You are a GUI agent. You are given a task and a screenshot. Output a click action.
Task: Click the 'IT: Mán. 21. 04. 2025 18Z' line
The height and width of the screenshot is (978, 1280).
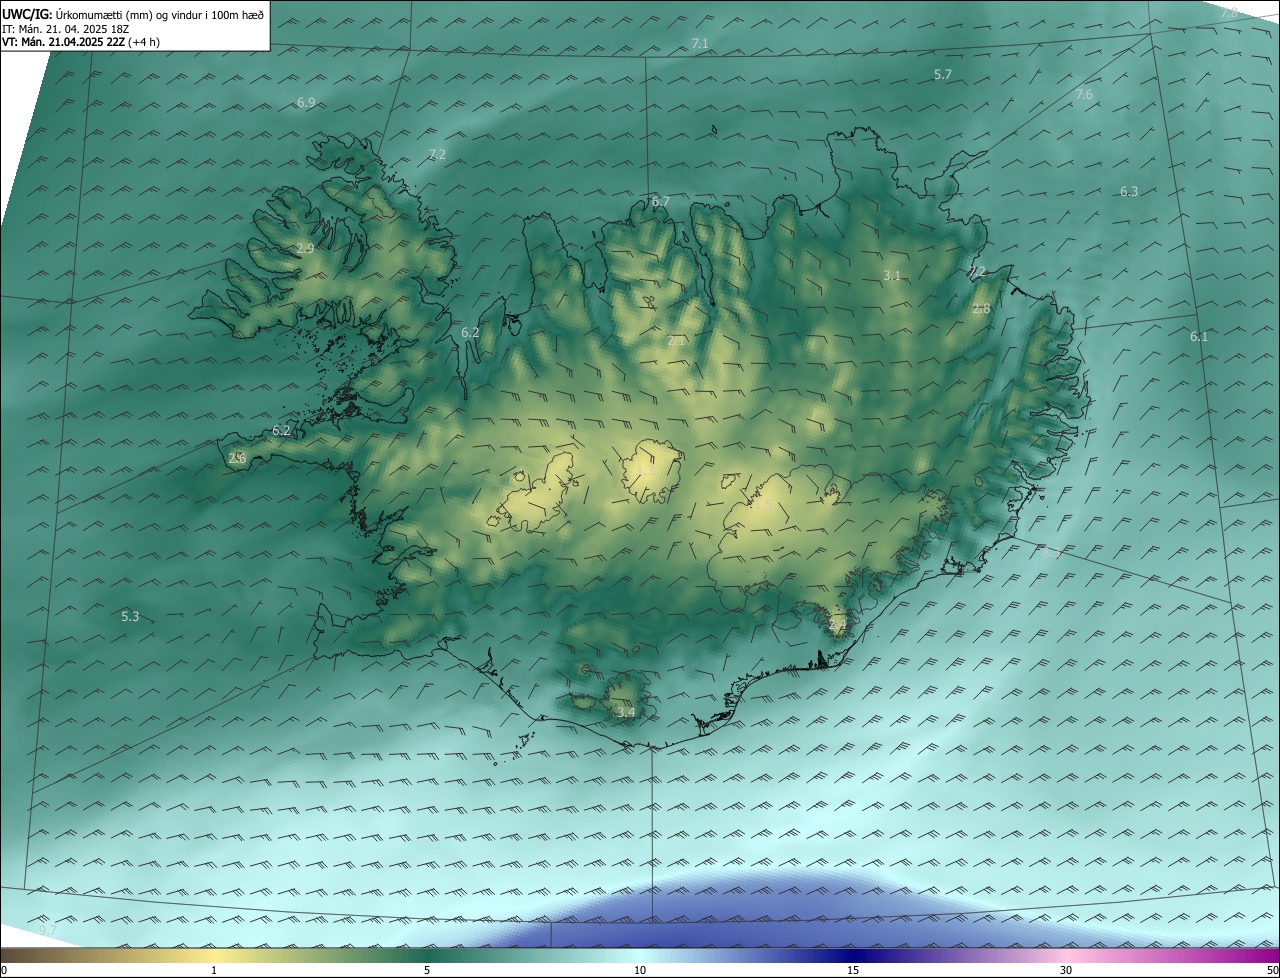(66, 29)
